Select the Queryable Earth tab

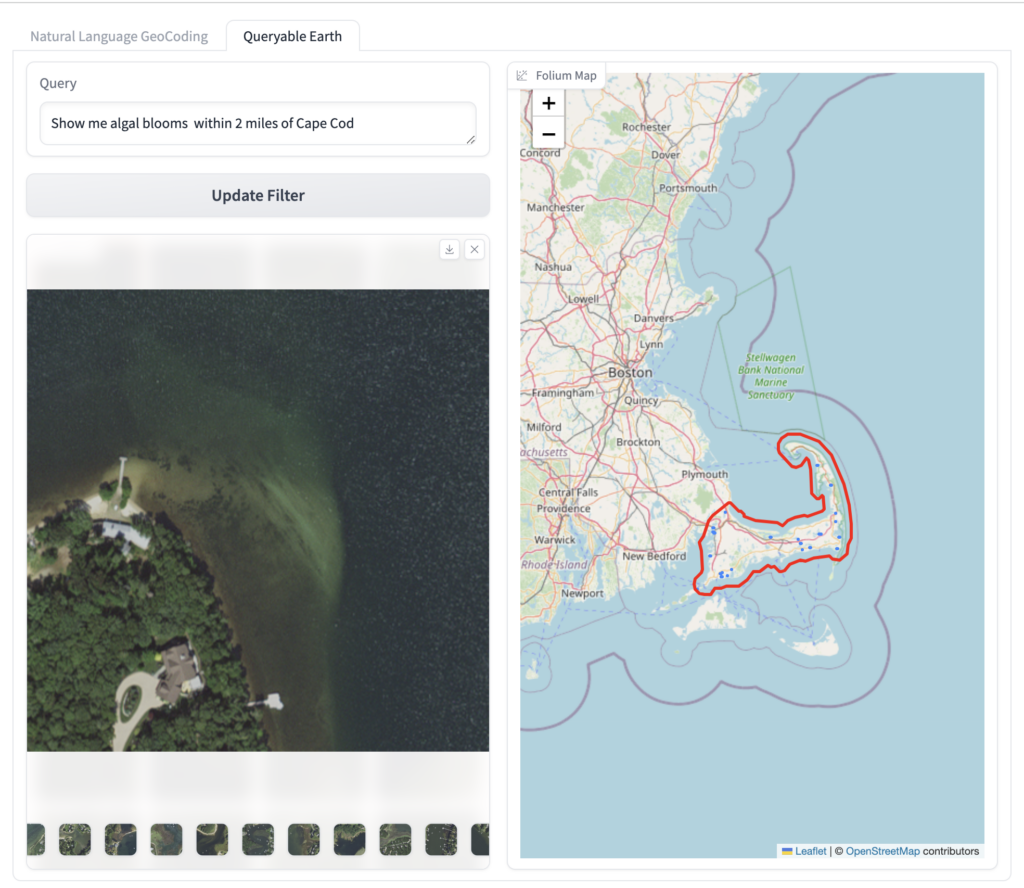[293, 35]
